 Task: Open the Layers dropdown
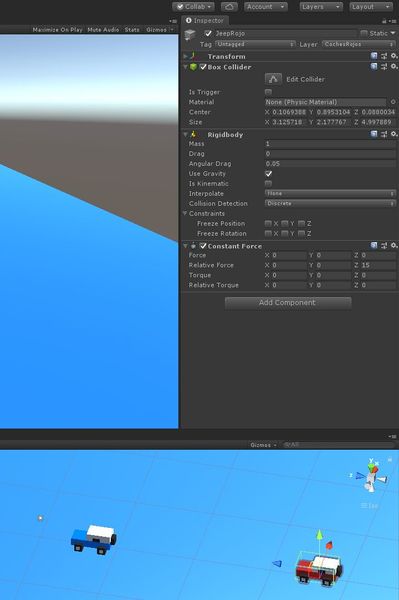[321, 7]
